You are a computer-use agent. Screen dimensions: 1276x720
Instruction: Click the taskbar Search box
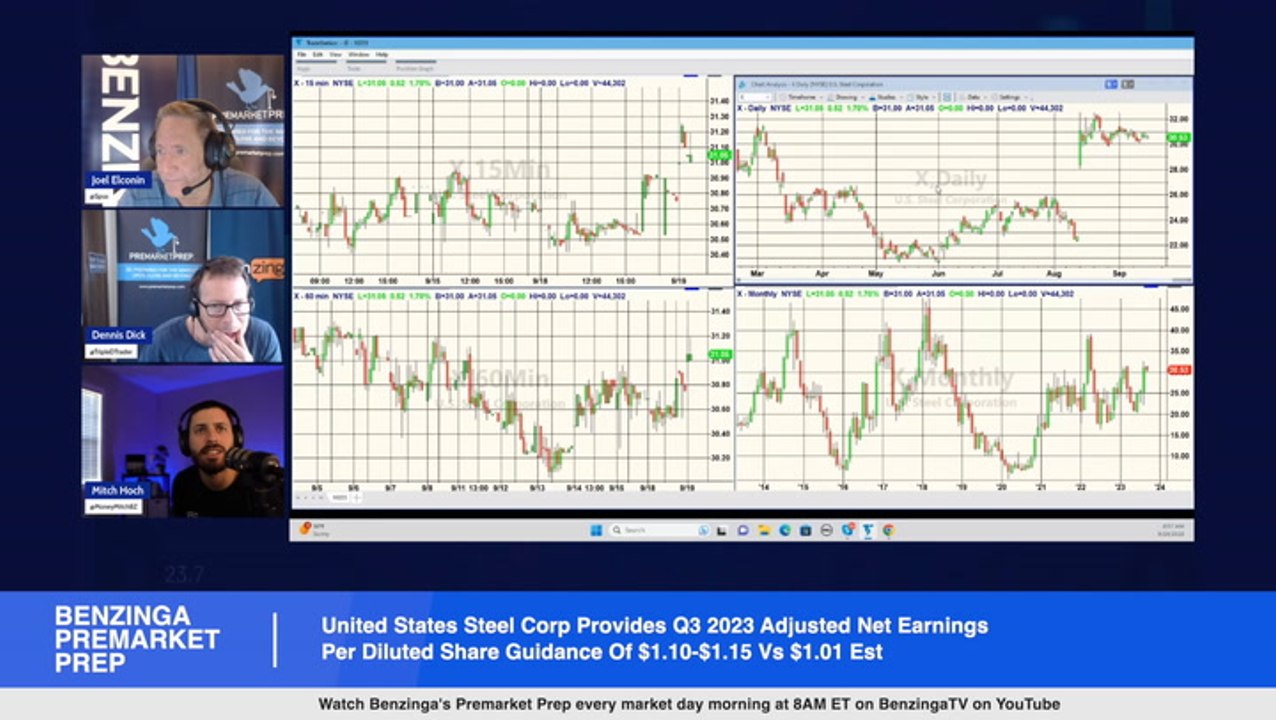point(659,530)
